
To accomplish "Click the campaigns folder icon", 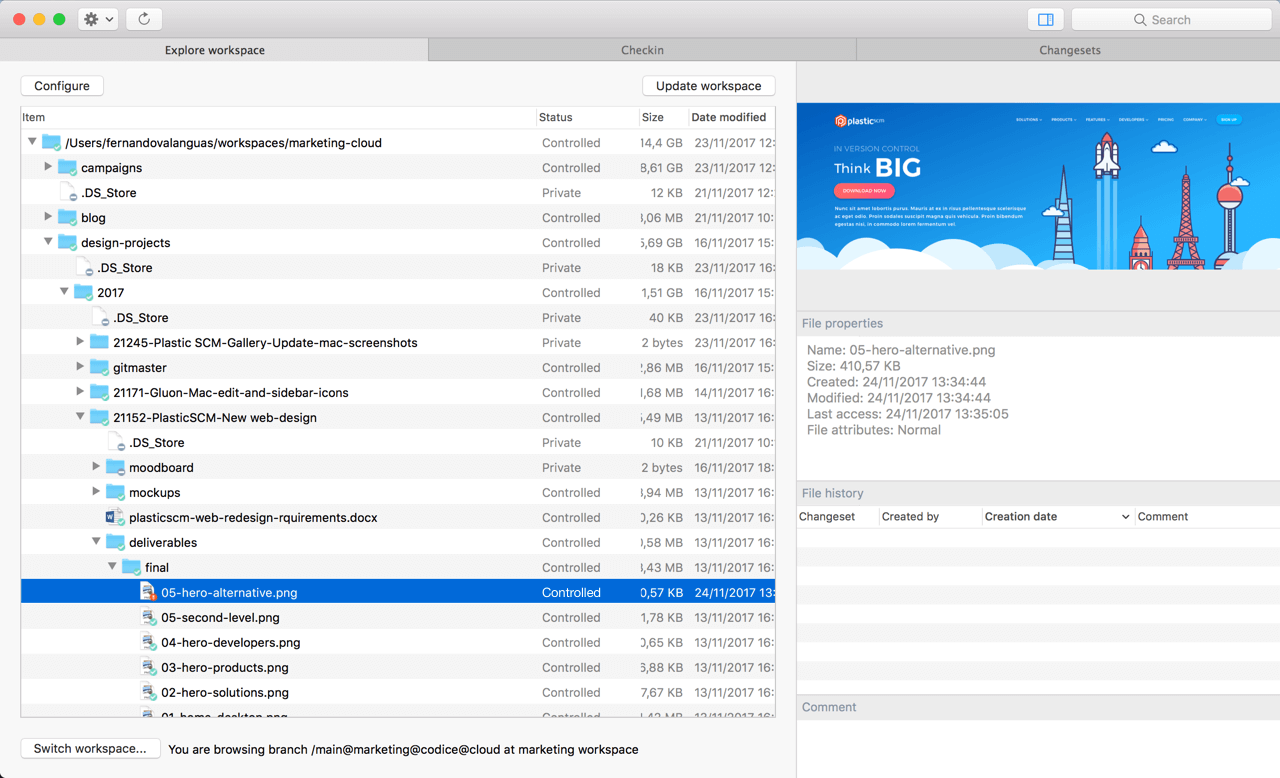I will coord(67,167).
